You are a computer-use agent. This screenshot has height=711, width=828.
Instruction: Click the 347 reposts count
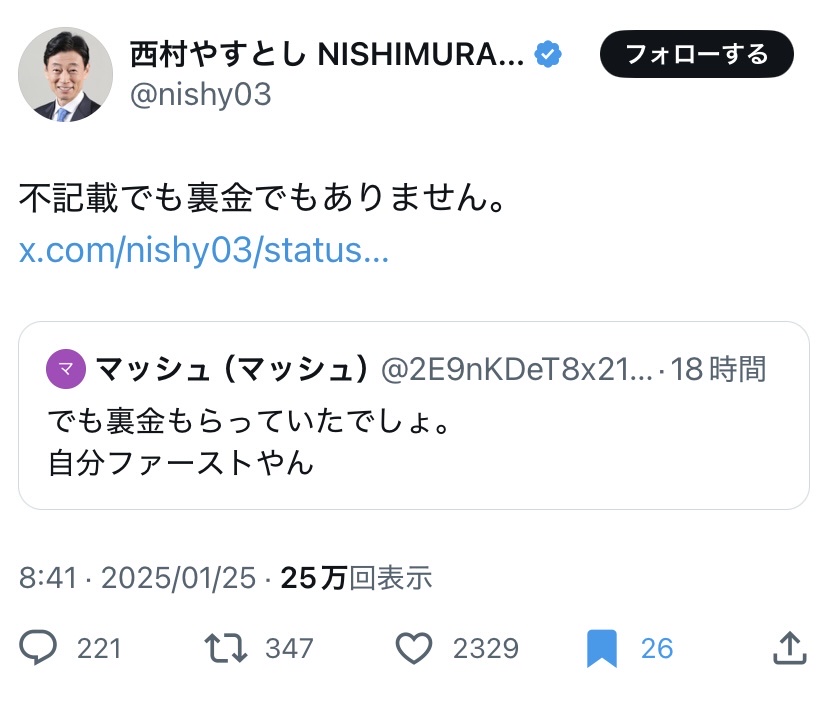(x=289, y=649)
